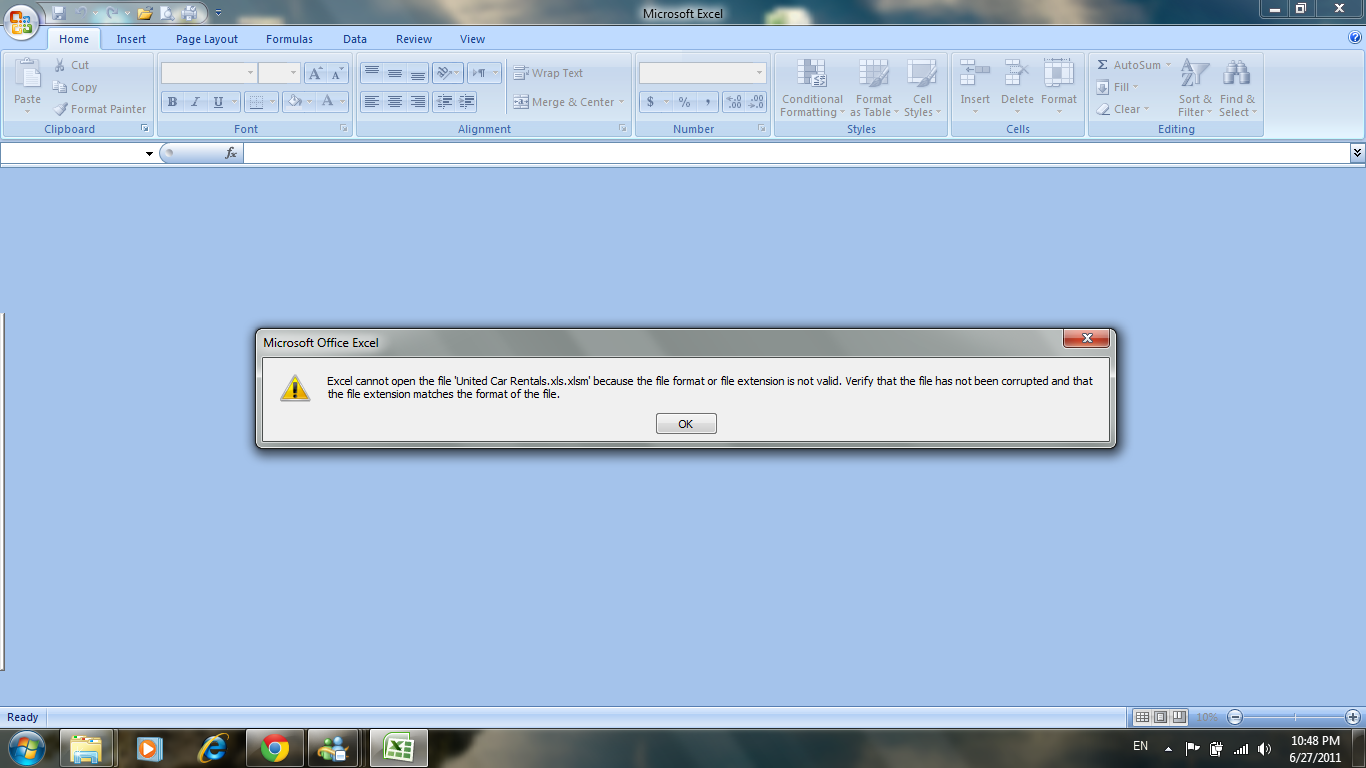
Task: Toggle Bold formatting
Action: coord(172,102)
